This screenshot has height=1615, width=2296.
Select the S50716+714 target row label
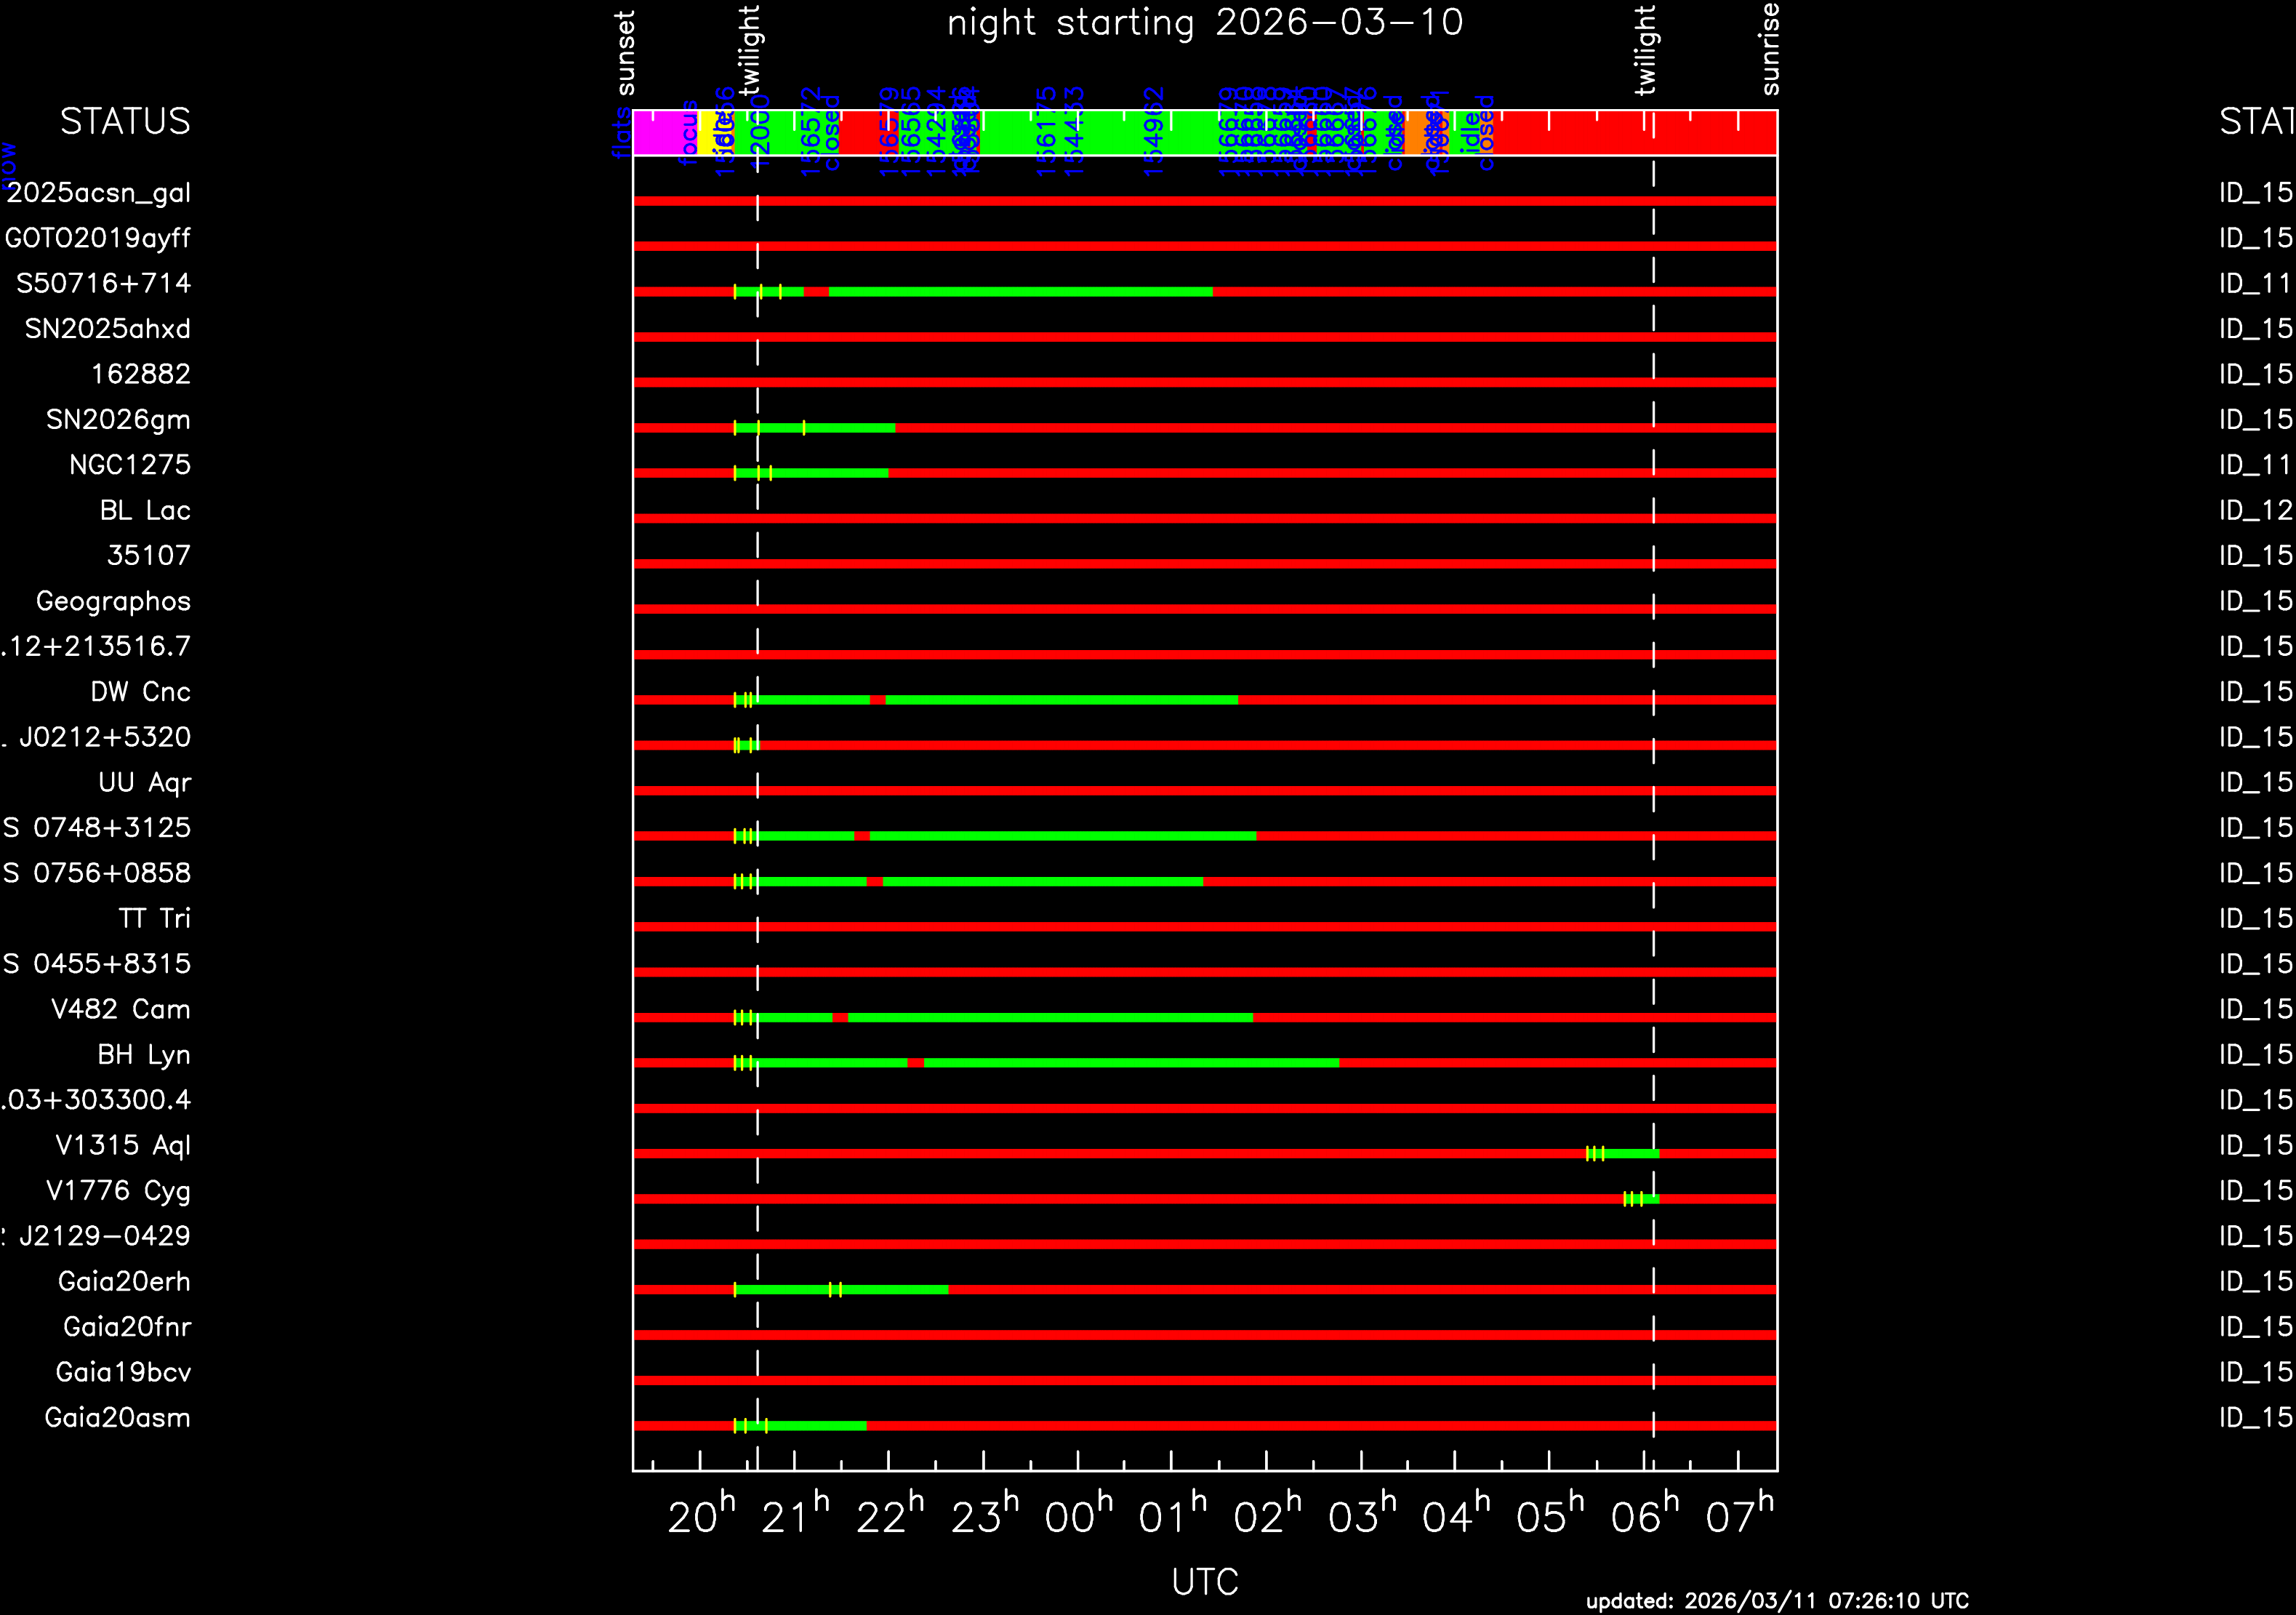(x=103, y=284)
